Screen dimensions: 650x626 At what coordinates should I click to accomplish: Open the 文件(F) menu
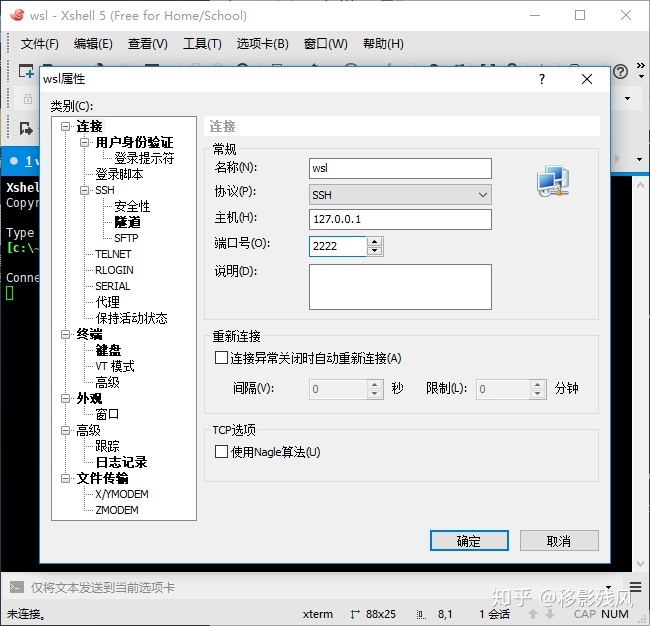pyautogui.click(x=40, y=44)
